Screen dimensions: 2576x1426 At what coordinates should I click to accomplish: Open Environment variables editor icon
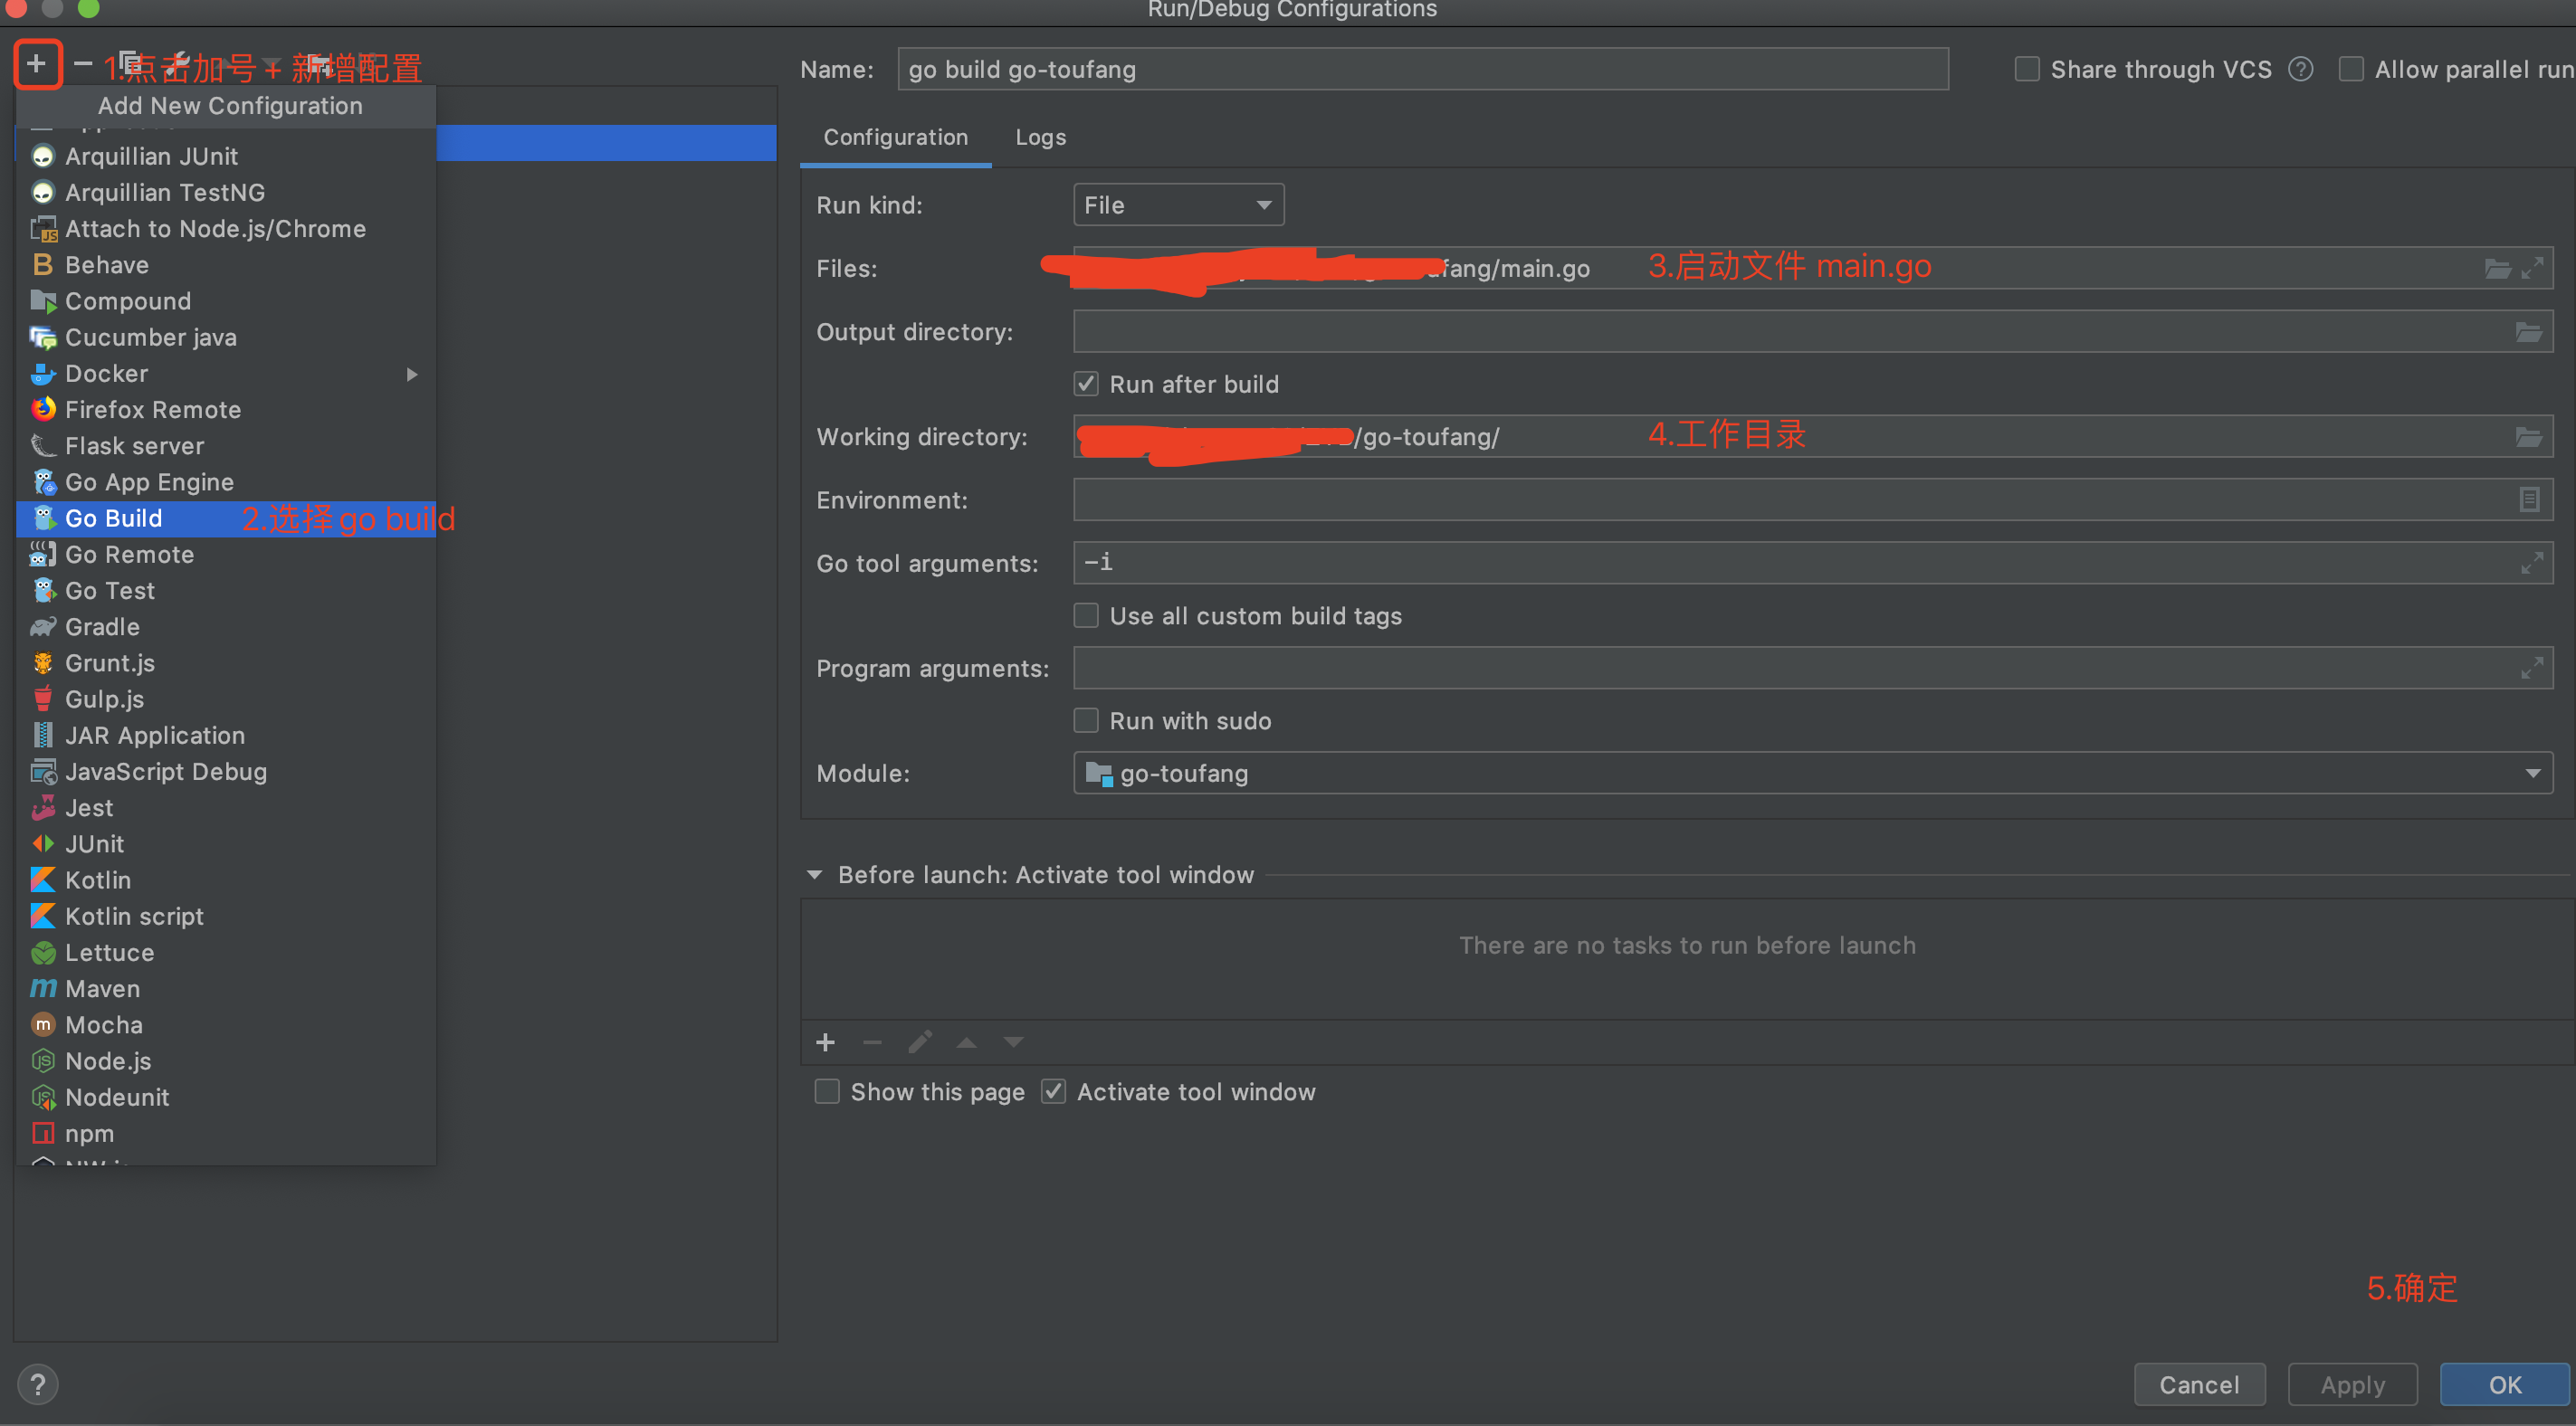click(x=2528, y=500)
